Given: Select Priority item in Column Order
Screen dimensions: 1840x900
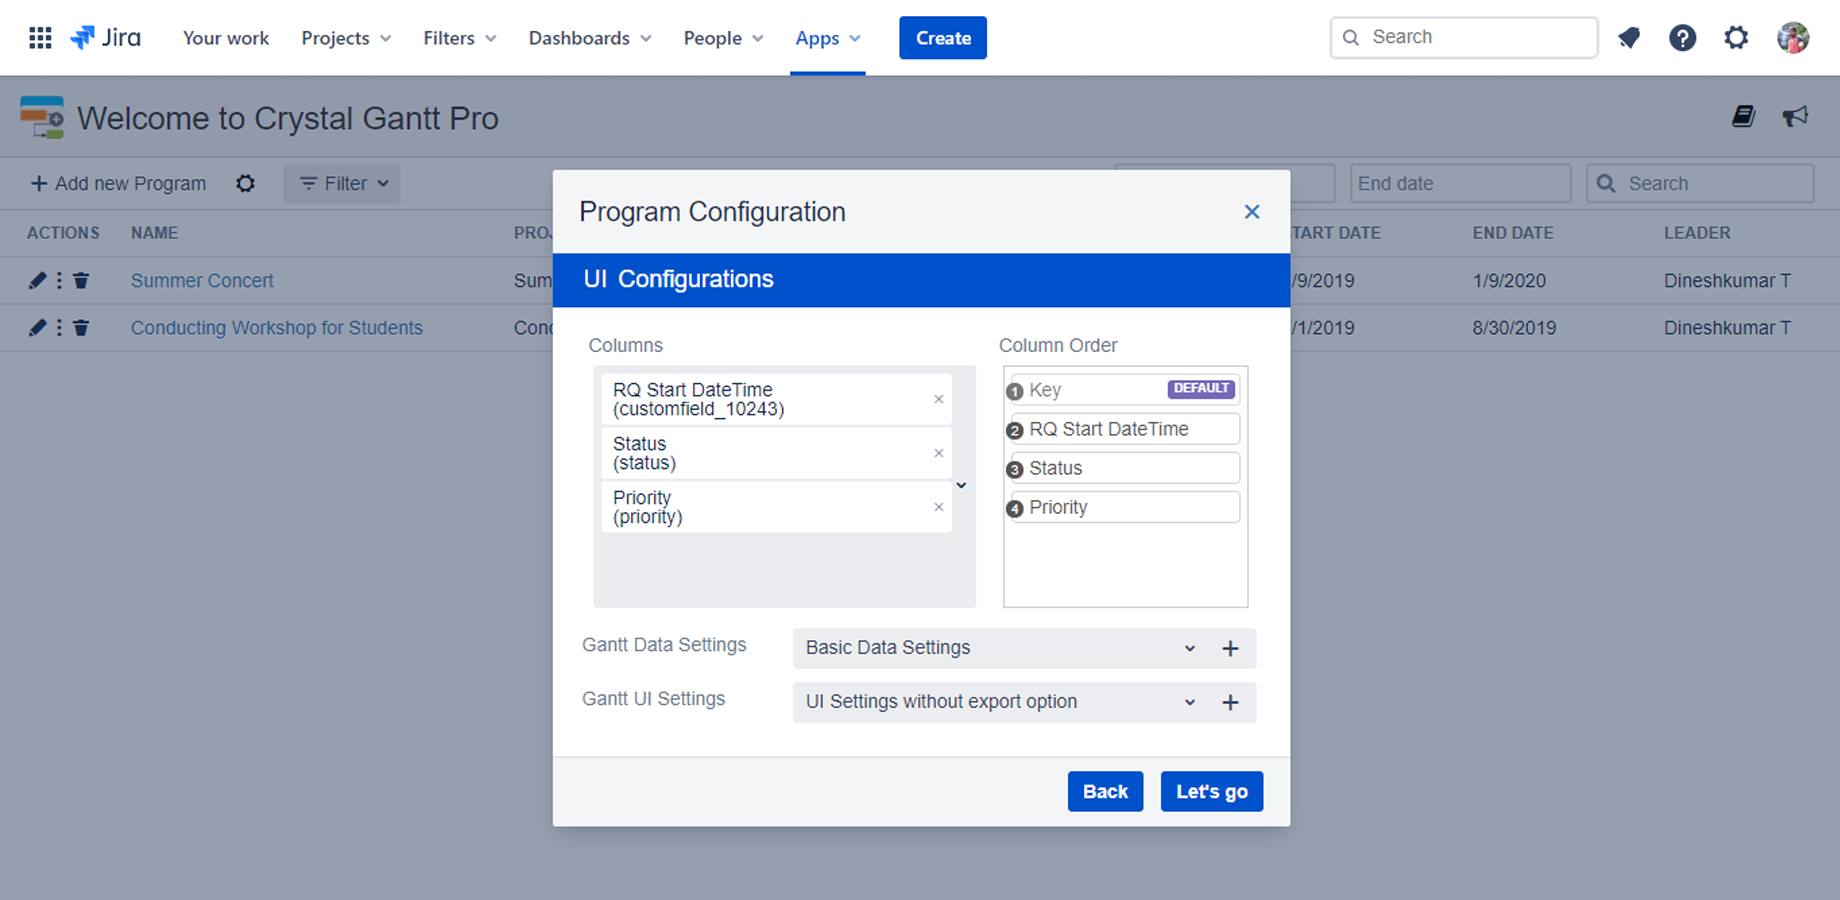Looking at the screenshot, I should [x=1125, y=507].
